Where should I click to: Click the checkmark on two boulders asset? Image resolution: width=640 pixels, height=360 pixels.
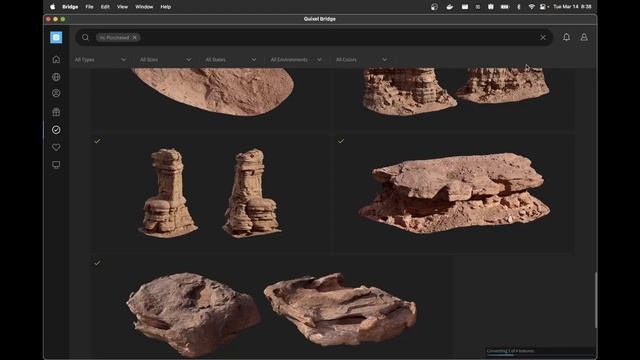tap(97, 263)
